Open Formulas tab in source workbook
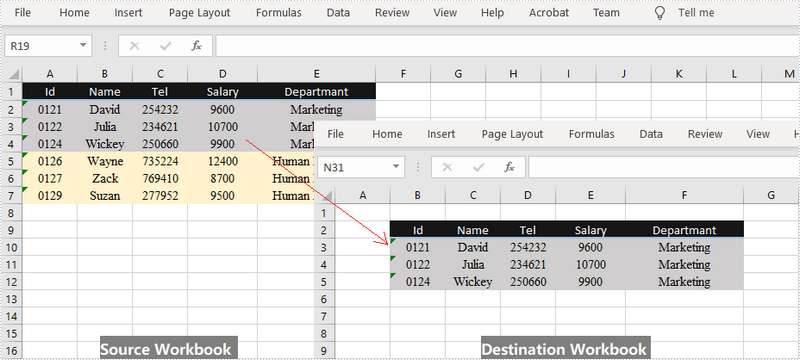Image resolution: width=800 pixels, height=360 pixels. [x=279, y=13]
